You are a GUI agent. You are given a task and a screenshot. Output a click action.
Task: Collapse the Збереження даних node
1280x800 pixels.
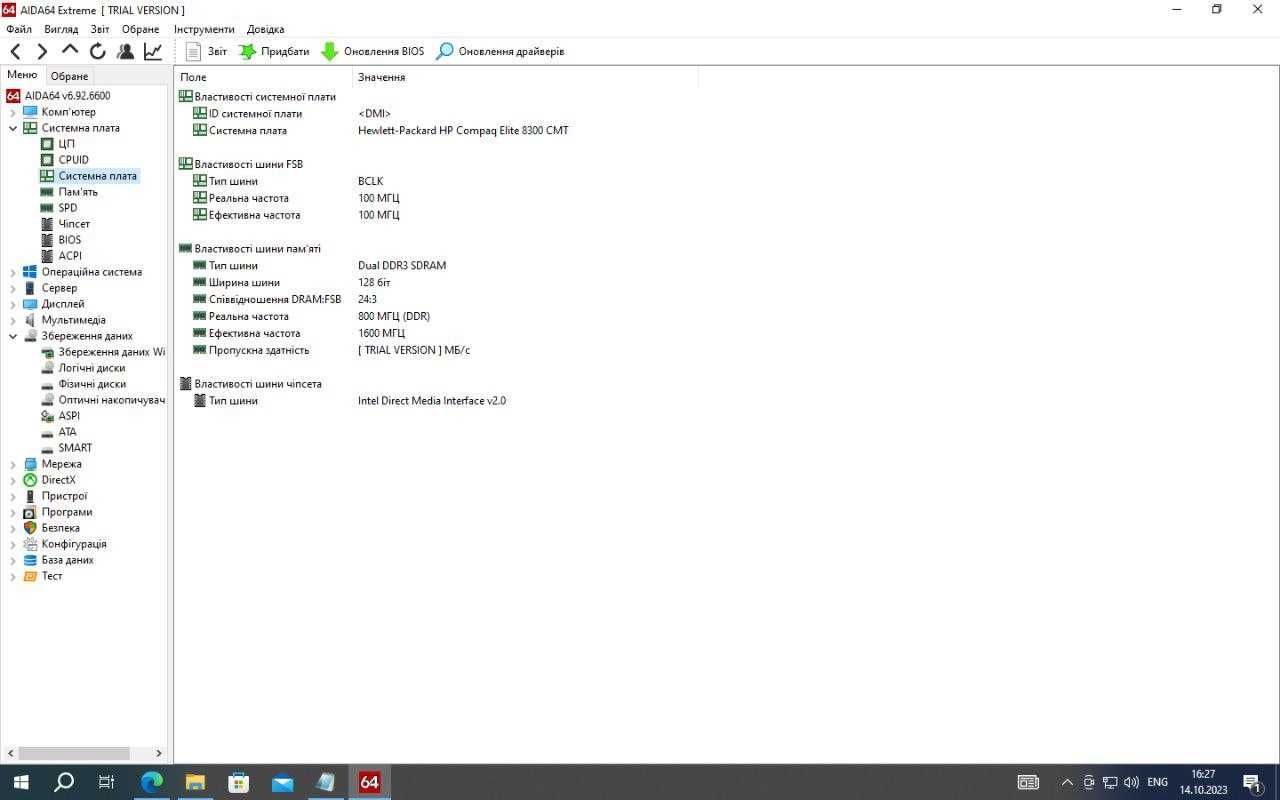13,336
